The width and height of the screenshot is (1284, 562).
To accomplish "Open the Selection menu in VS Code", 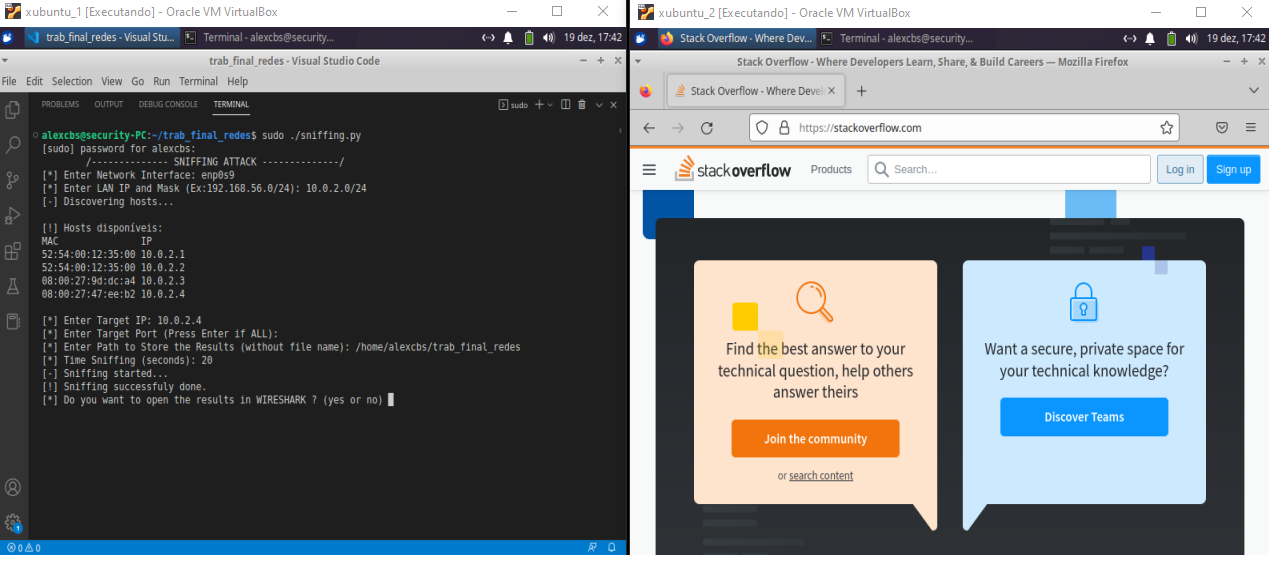I will click(72, 81).
